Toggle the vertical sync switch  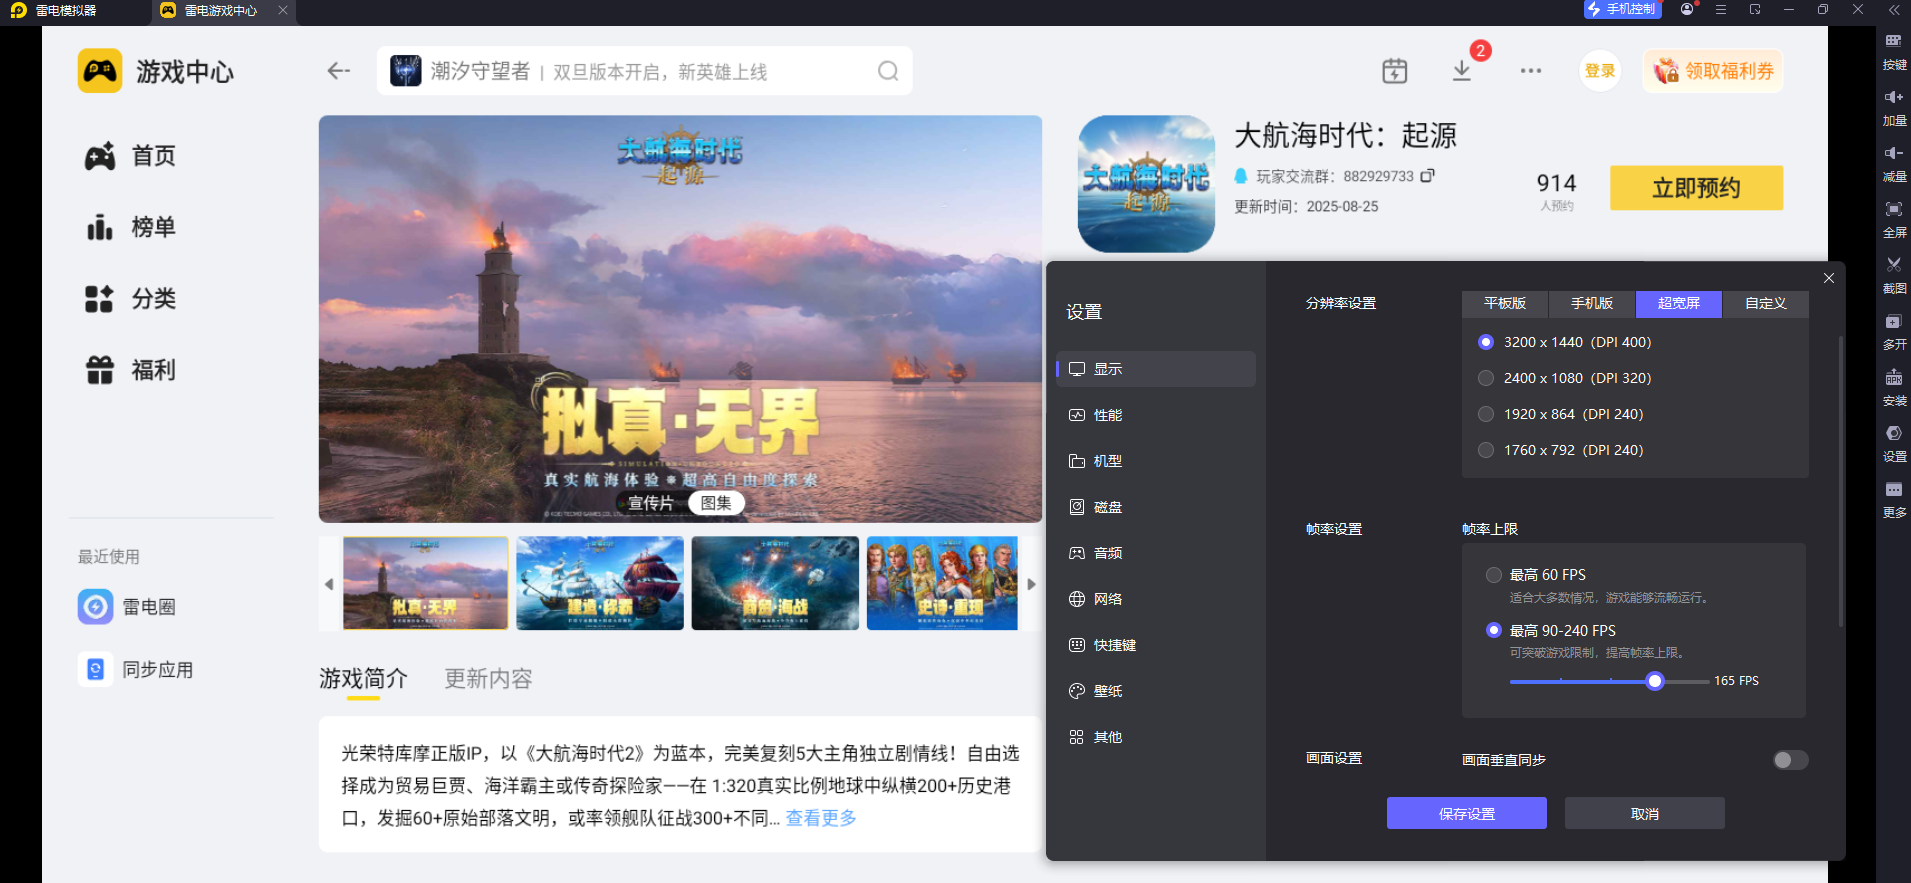pos(1789,760)
